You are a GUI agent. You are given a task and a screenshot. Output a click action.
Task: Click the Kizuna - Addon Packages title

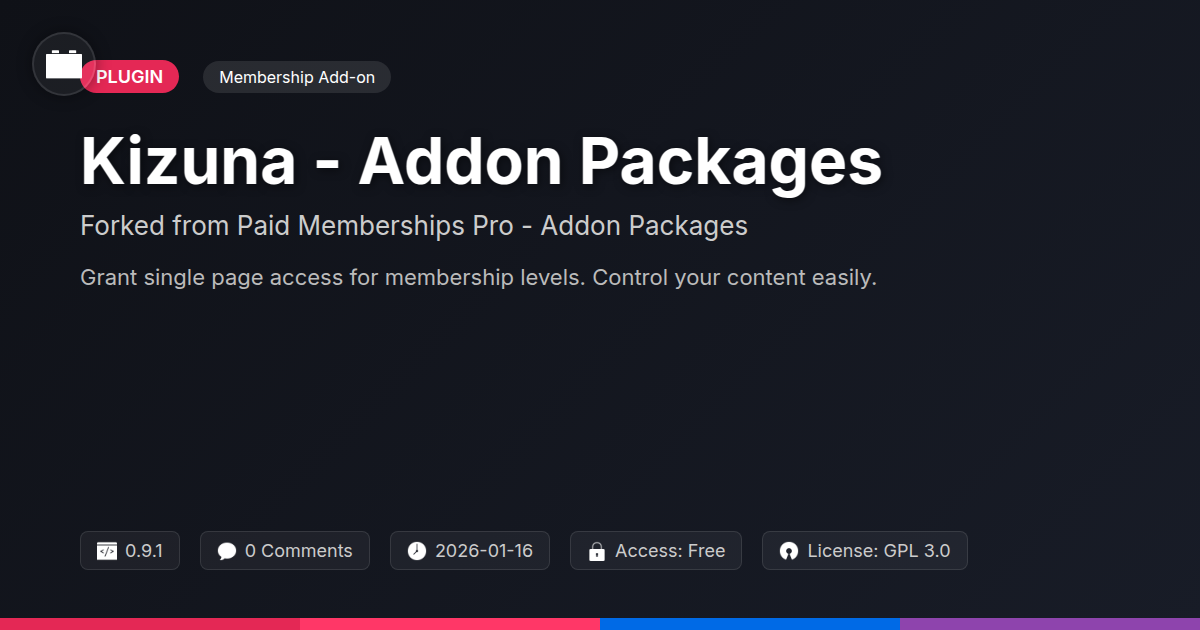[x=481, y=162]
